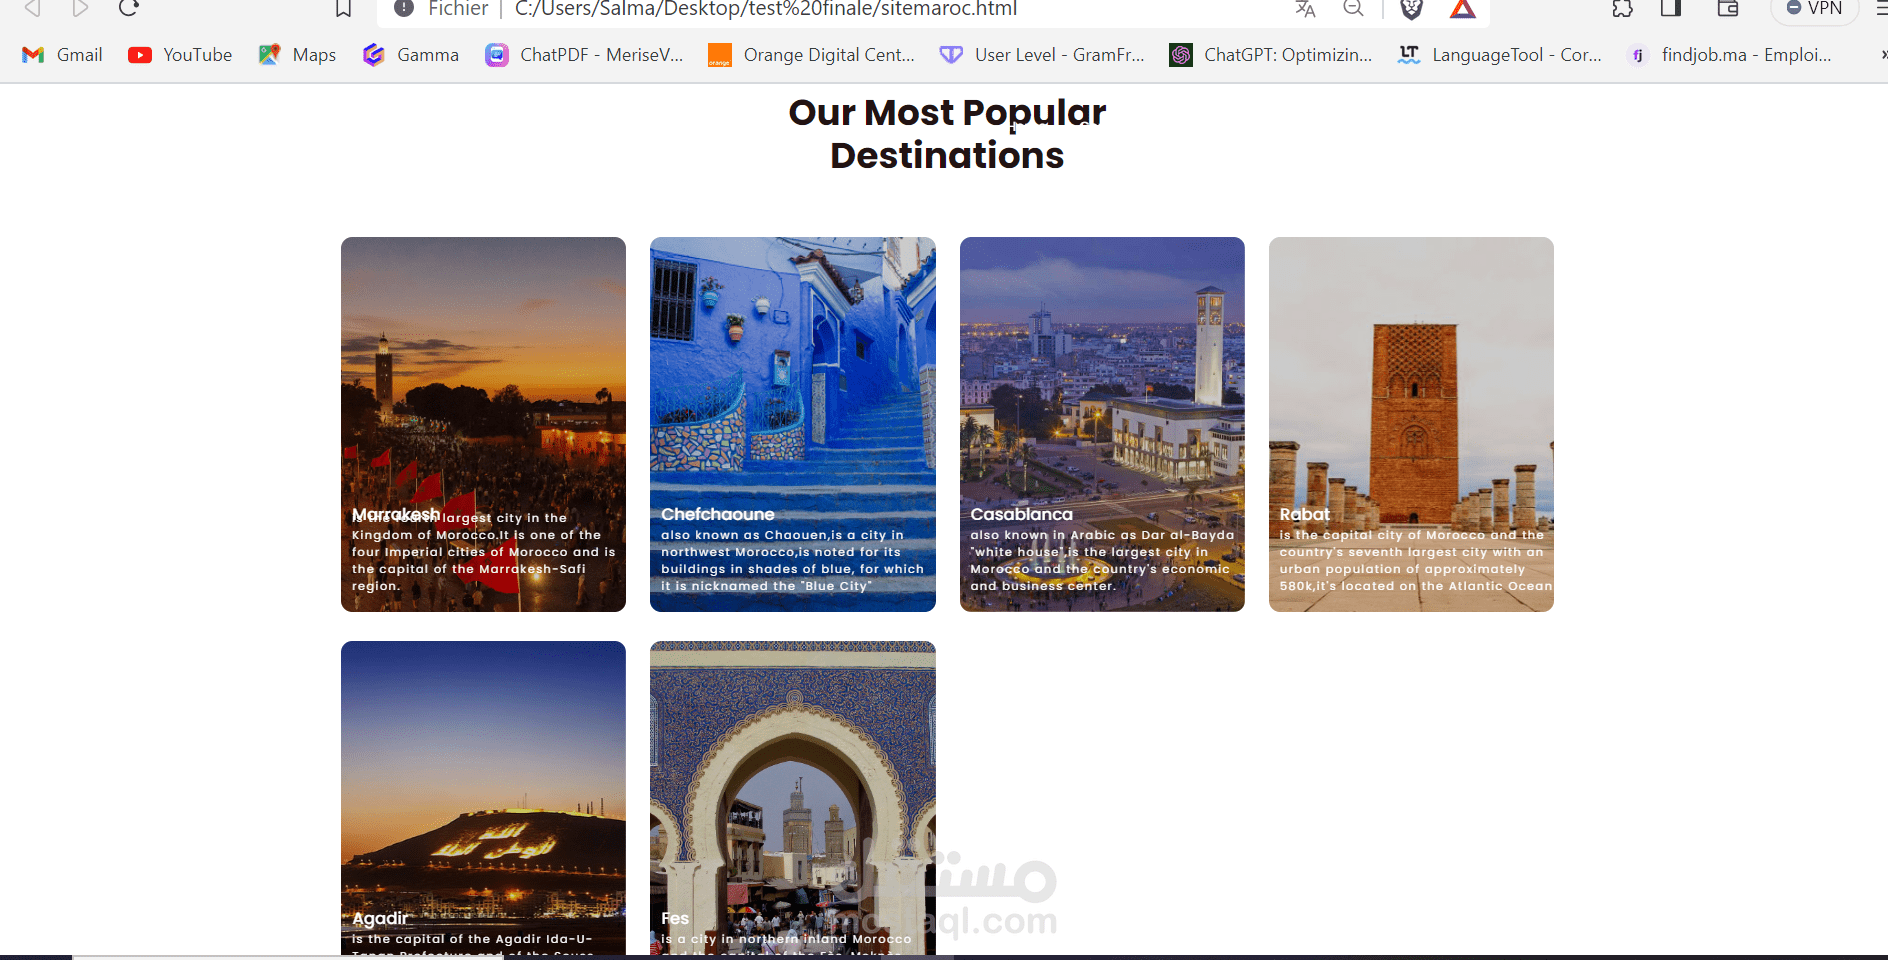The image size is (1888, 960).
Task: Open the Brave Wallet icon
Action: coord(1728,9)
